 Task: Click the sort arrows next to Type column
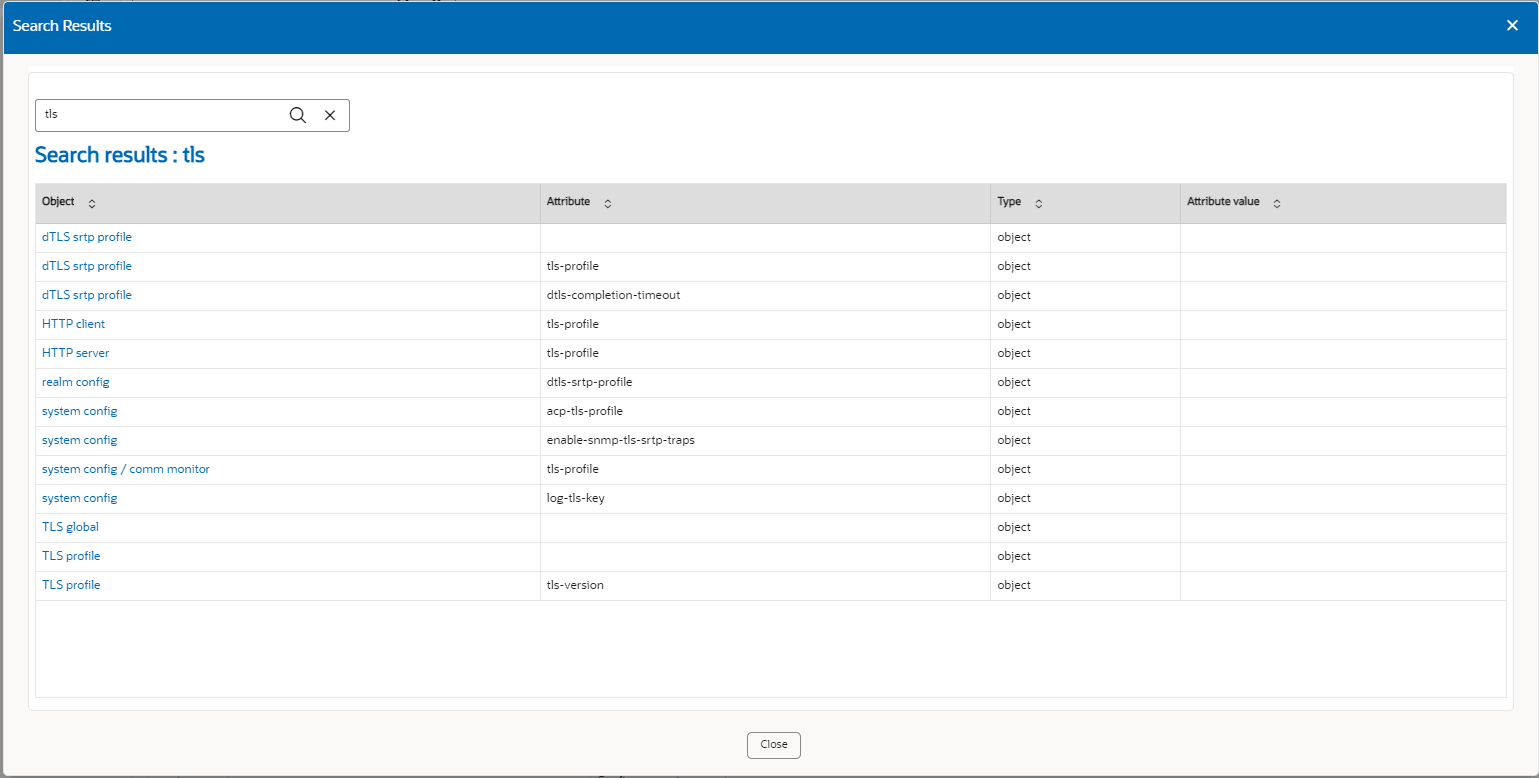pos(1037,202)
